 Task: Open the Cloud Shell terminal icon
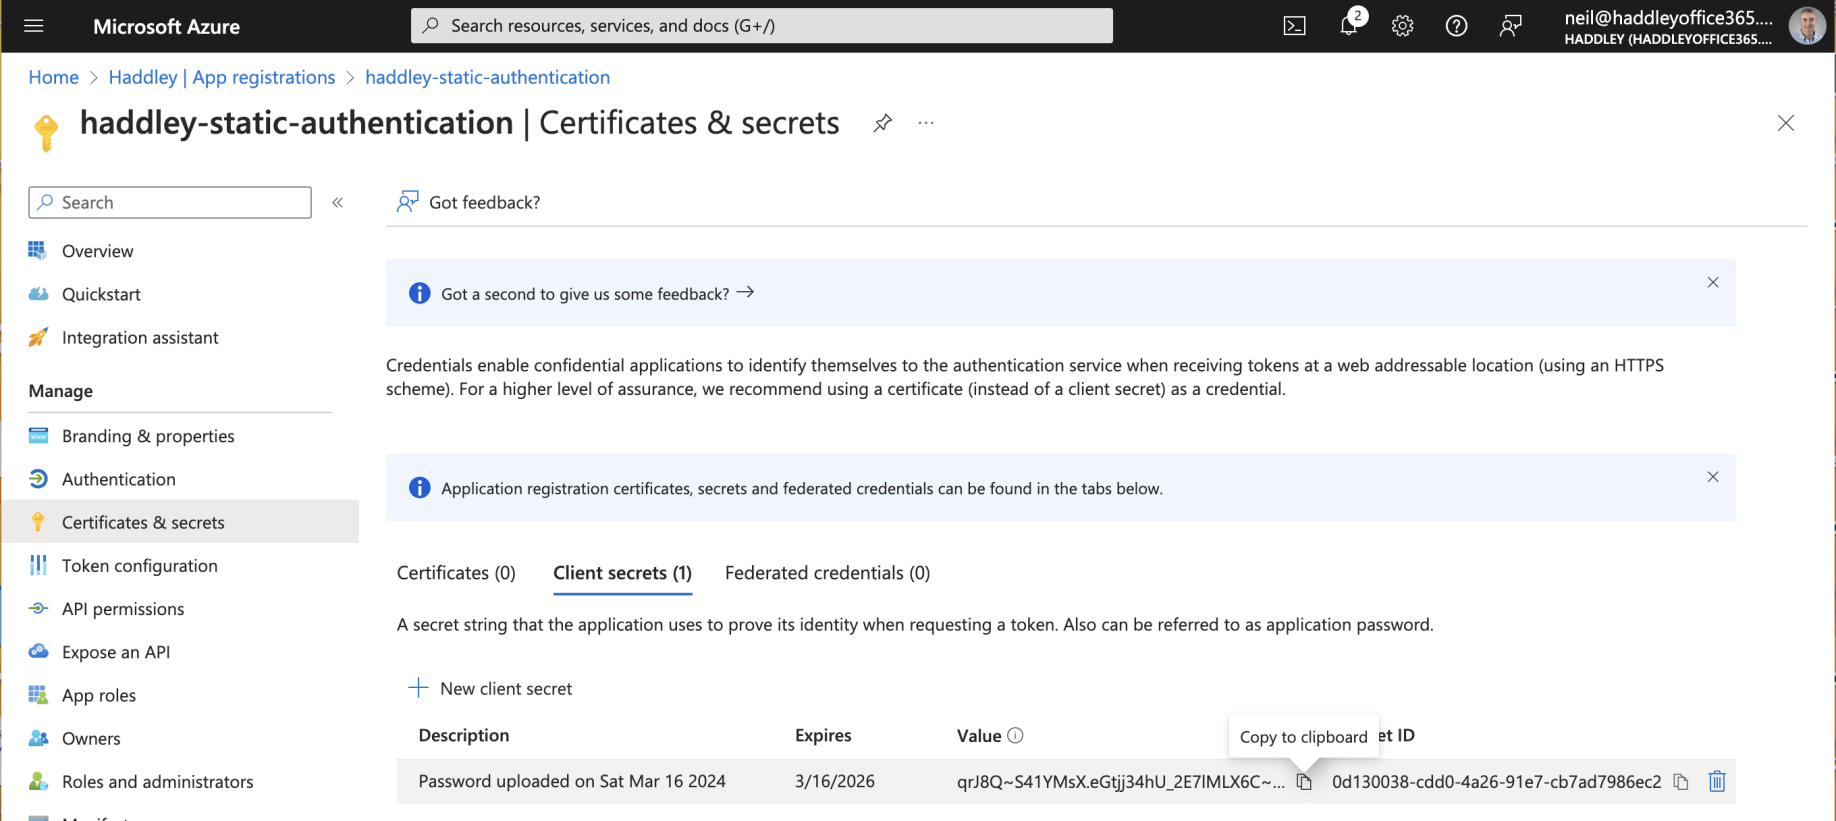pyautogui.click(x=1294, y=26)
